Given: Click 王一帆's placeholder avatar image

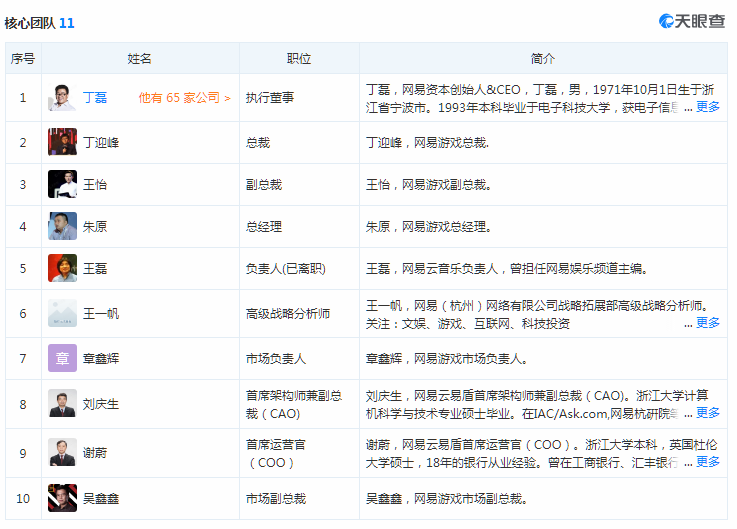Looking at the screenshot, I should point(62,313).
